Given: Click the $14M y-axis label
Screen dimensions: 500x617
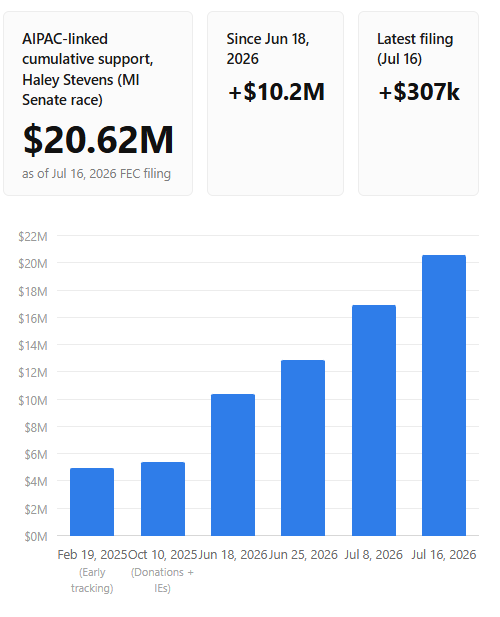Looking at the screenshot, I should pos(33,345).
